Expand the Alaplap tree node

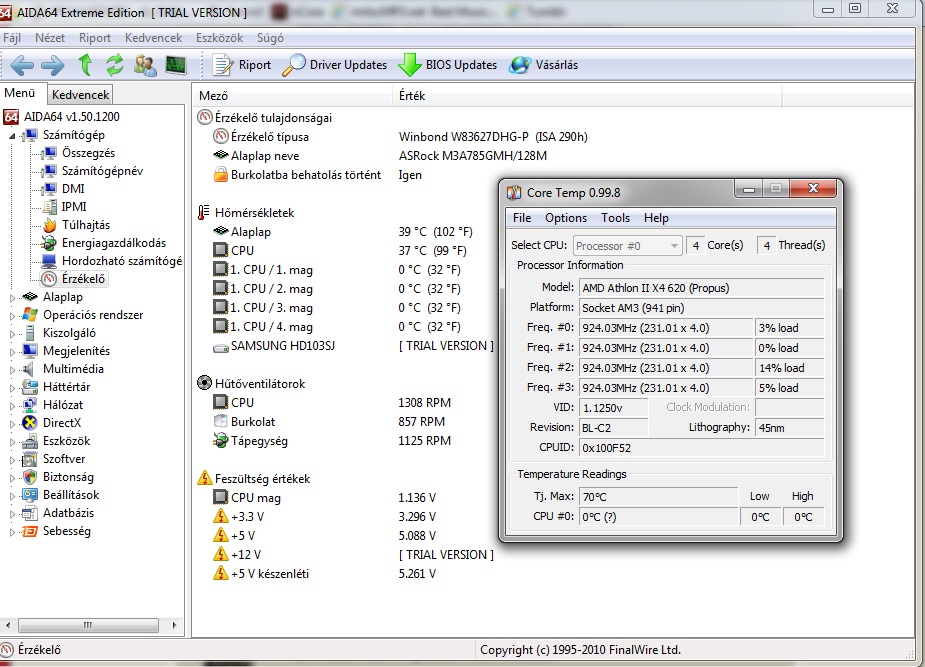[x=12, y=298]
